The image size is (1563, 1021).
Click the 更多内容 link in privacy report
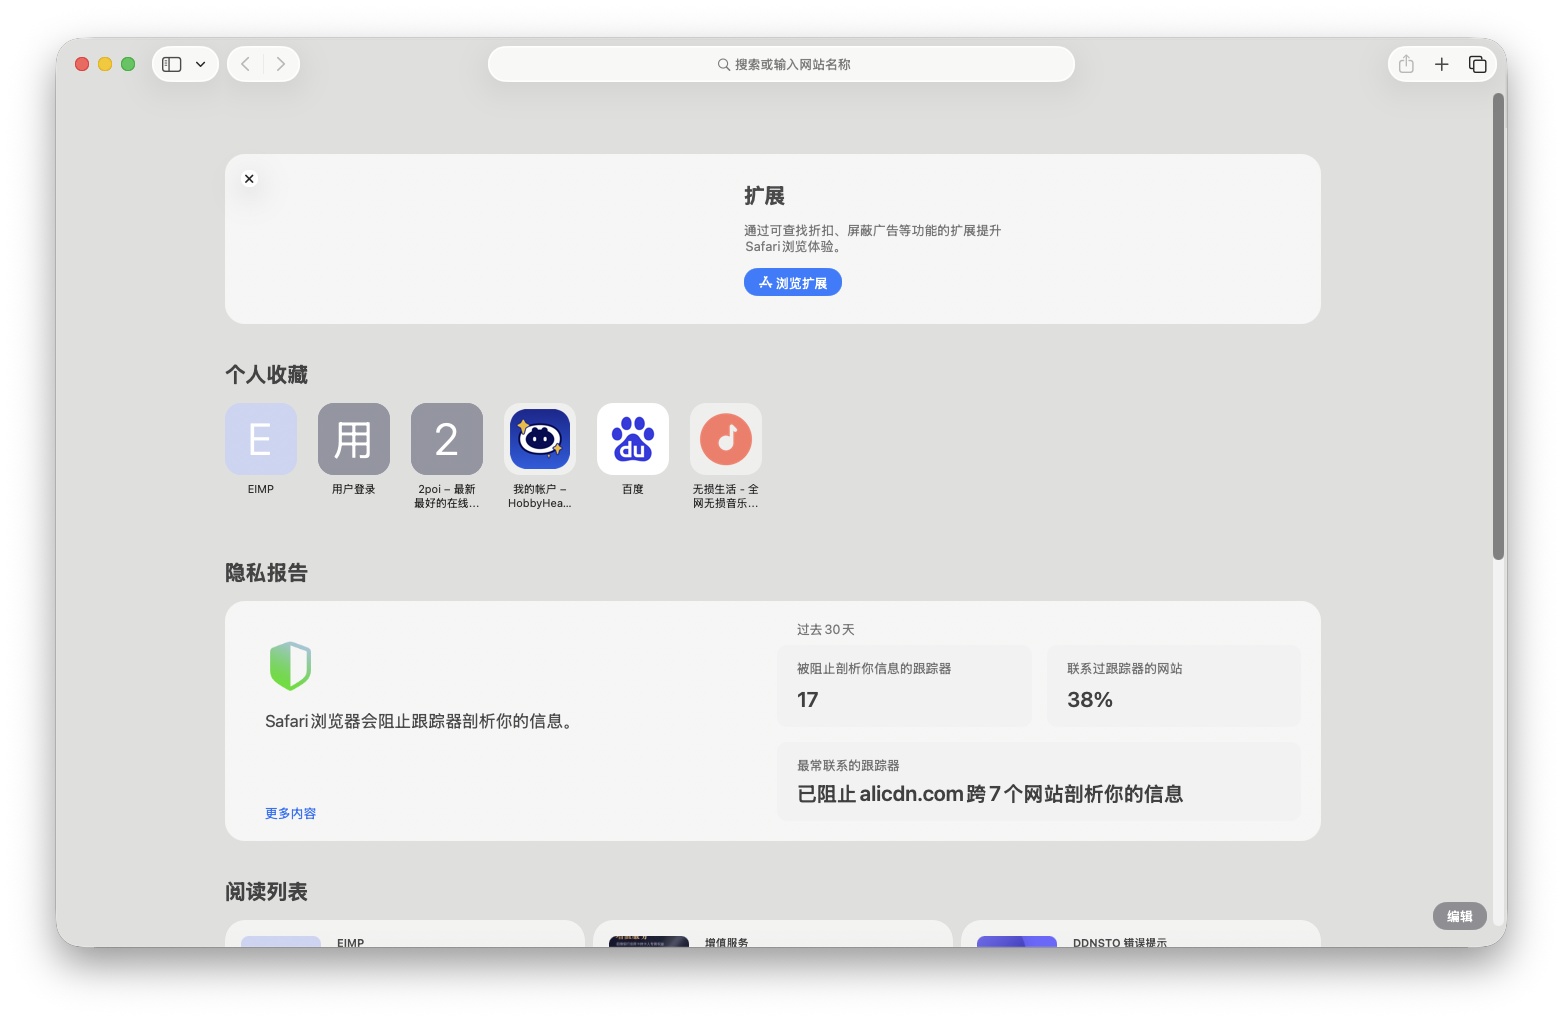pos(290,813)
